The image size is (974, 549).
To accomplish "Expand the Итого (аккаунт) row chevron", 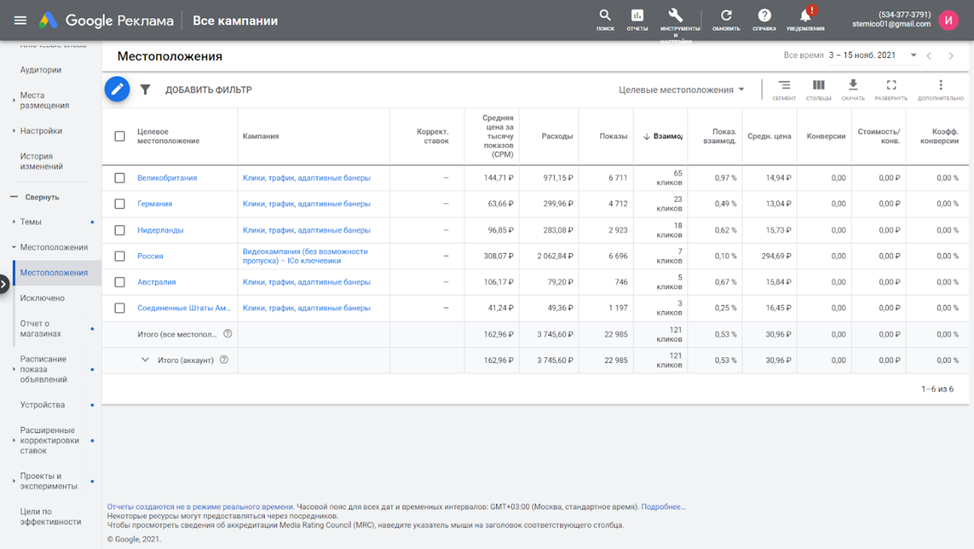I will point(145,360).
